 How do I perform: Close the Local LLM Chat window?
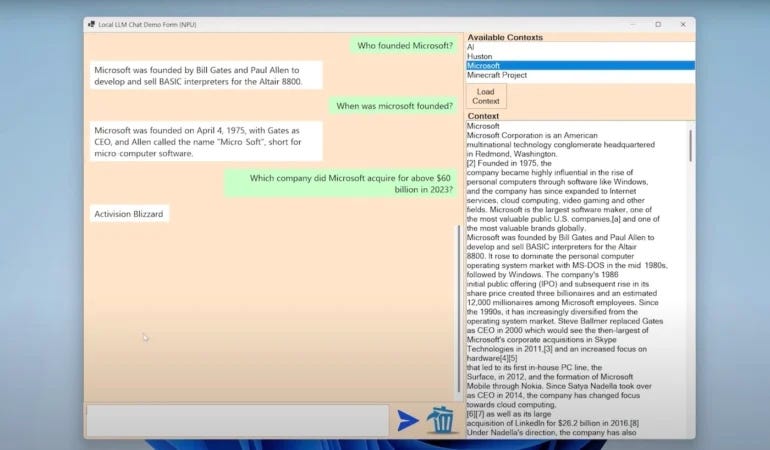(683, 24)
